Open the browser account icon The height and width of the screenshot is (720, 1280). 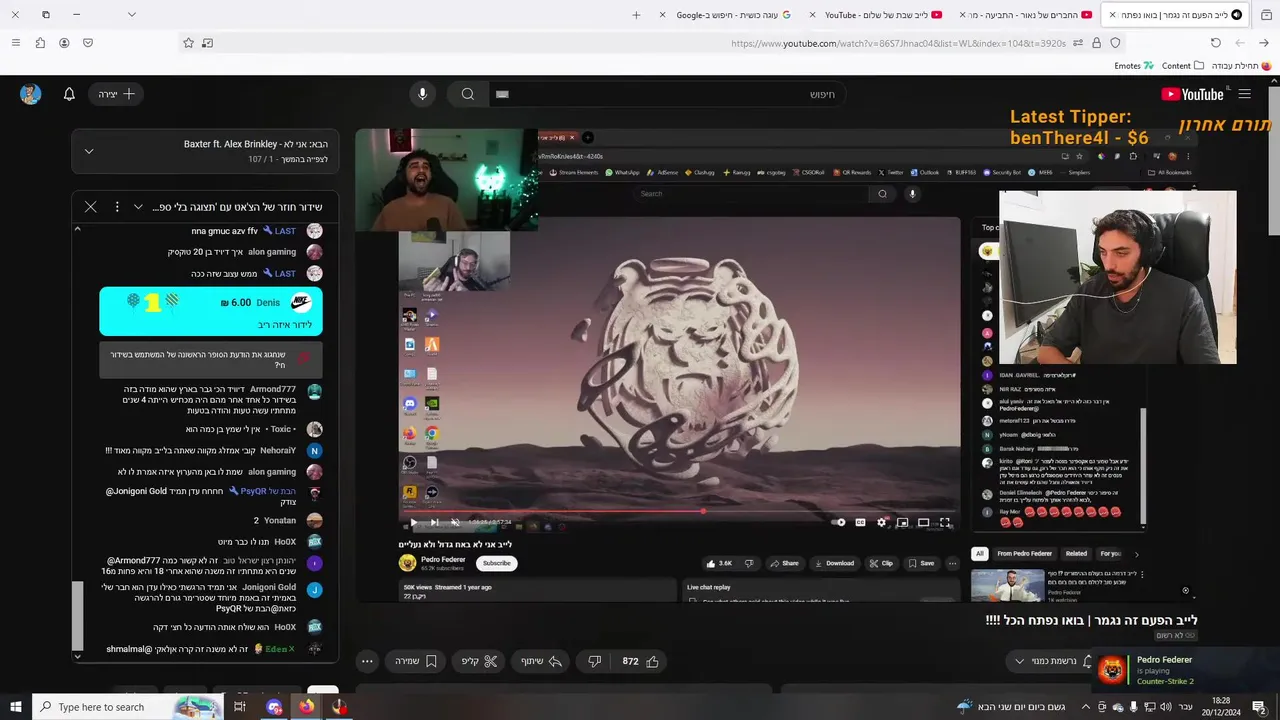(64, 43)
